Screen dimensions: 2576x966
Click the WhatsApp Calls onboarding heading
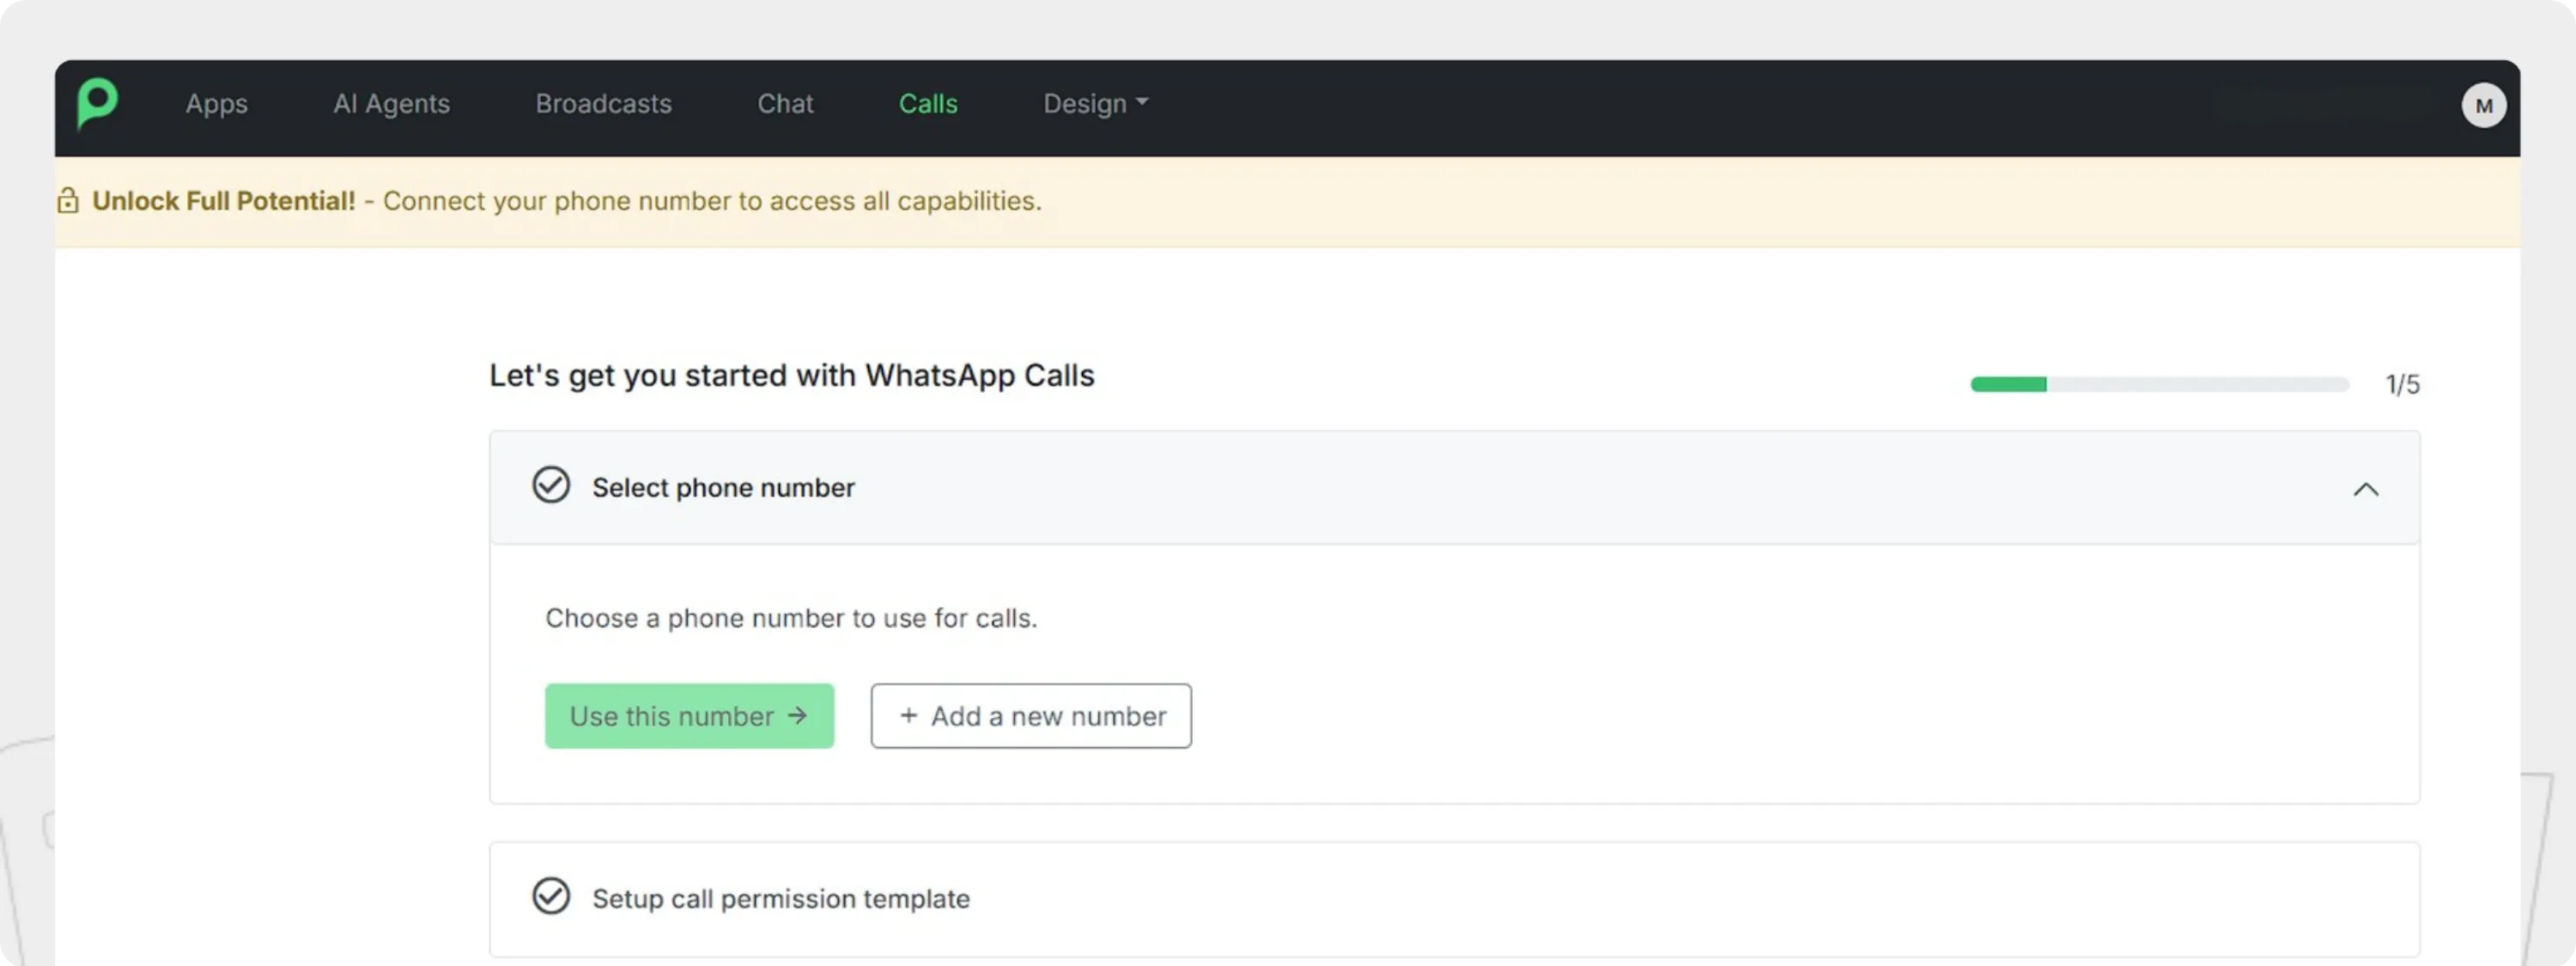[x=791, y=376]
